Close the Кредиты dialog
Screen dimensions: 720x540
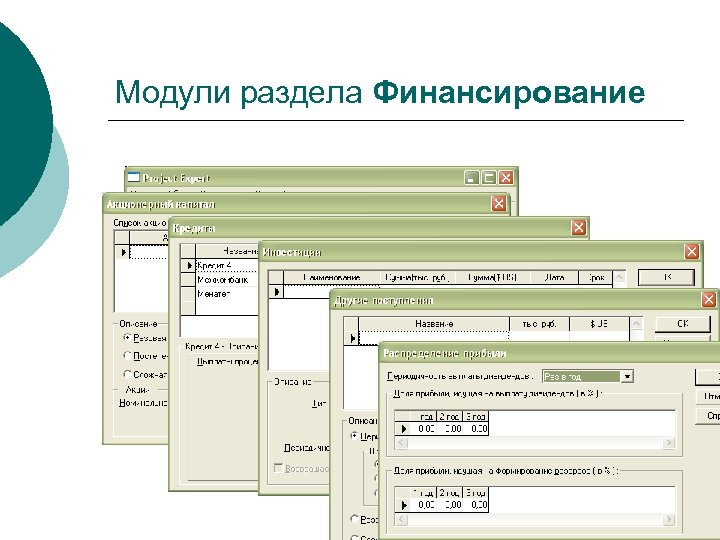point(579,227)
